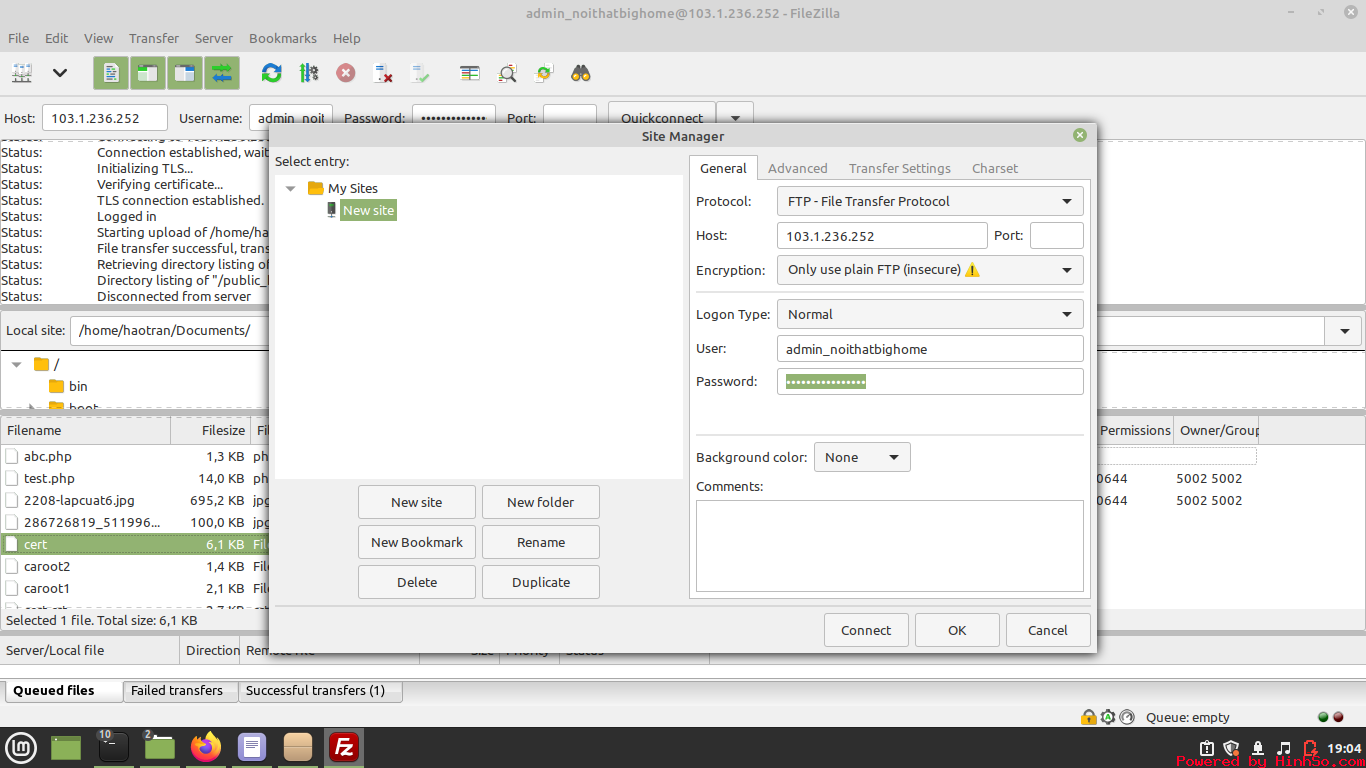The height and width of the screenshot is (768, 1366).
Task: Open the Transfer menu
Action: tap(154, 38)
